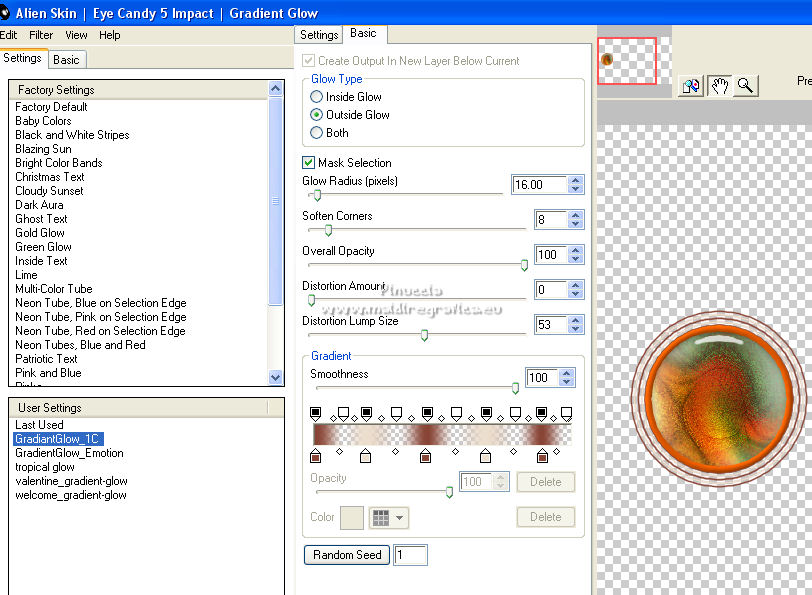Click the navigator thumbnail preview
This screenshot has width=812, height=595.
(627, 61)
